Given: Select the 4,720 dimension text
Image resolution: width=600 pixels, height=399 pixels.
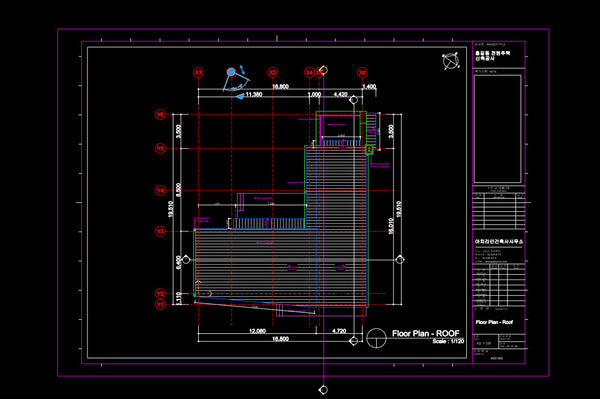Looking at the screenshot, I should [x=339, y=331].
